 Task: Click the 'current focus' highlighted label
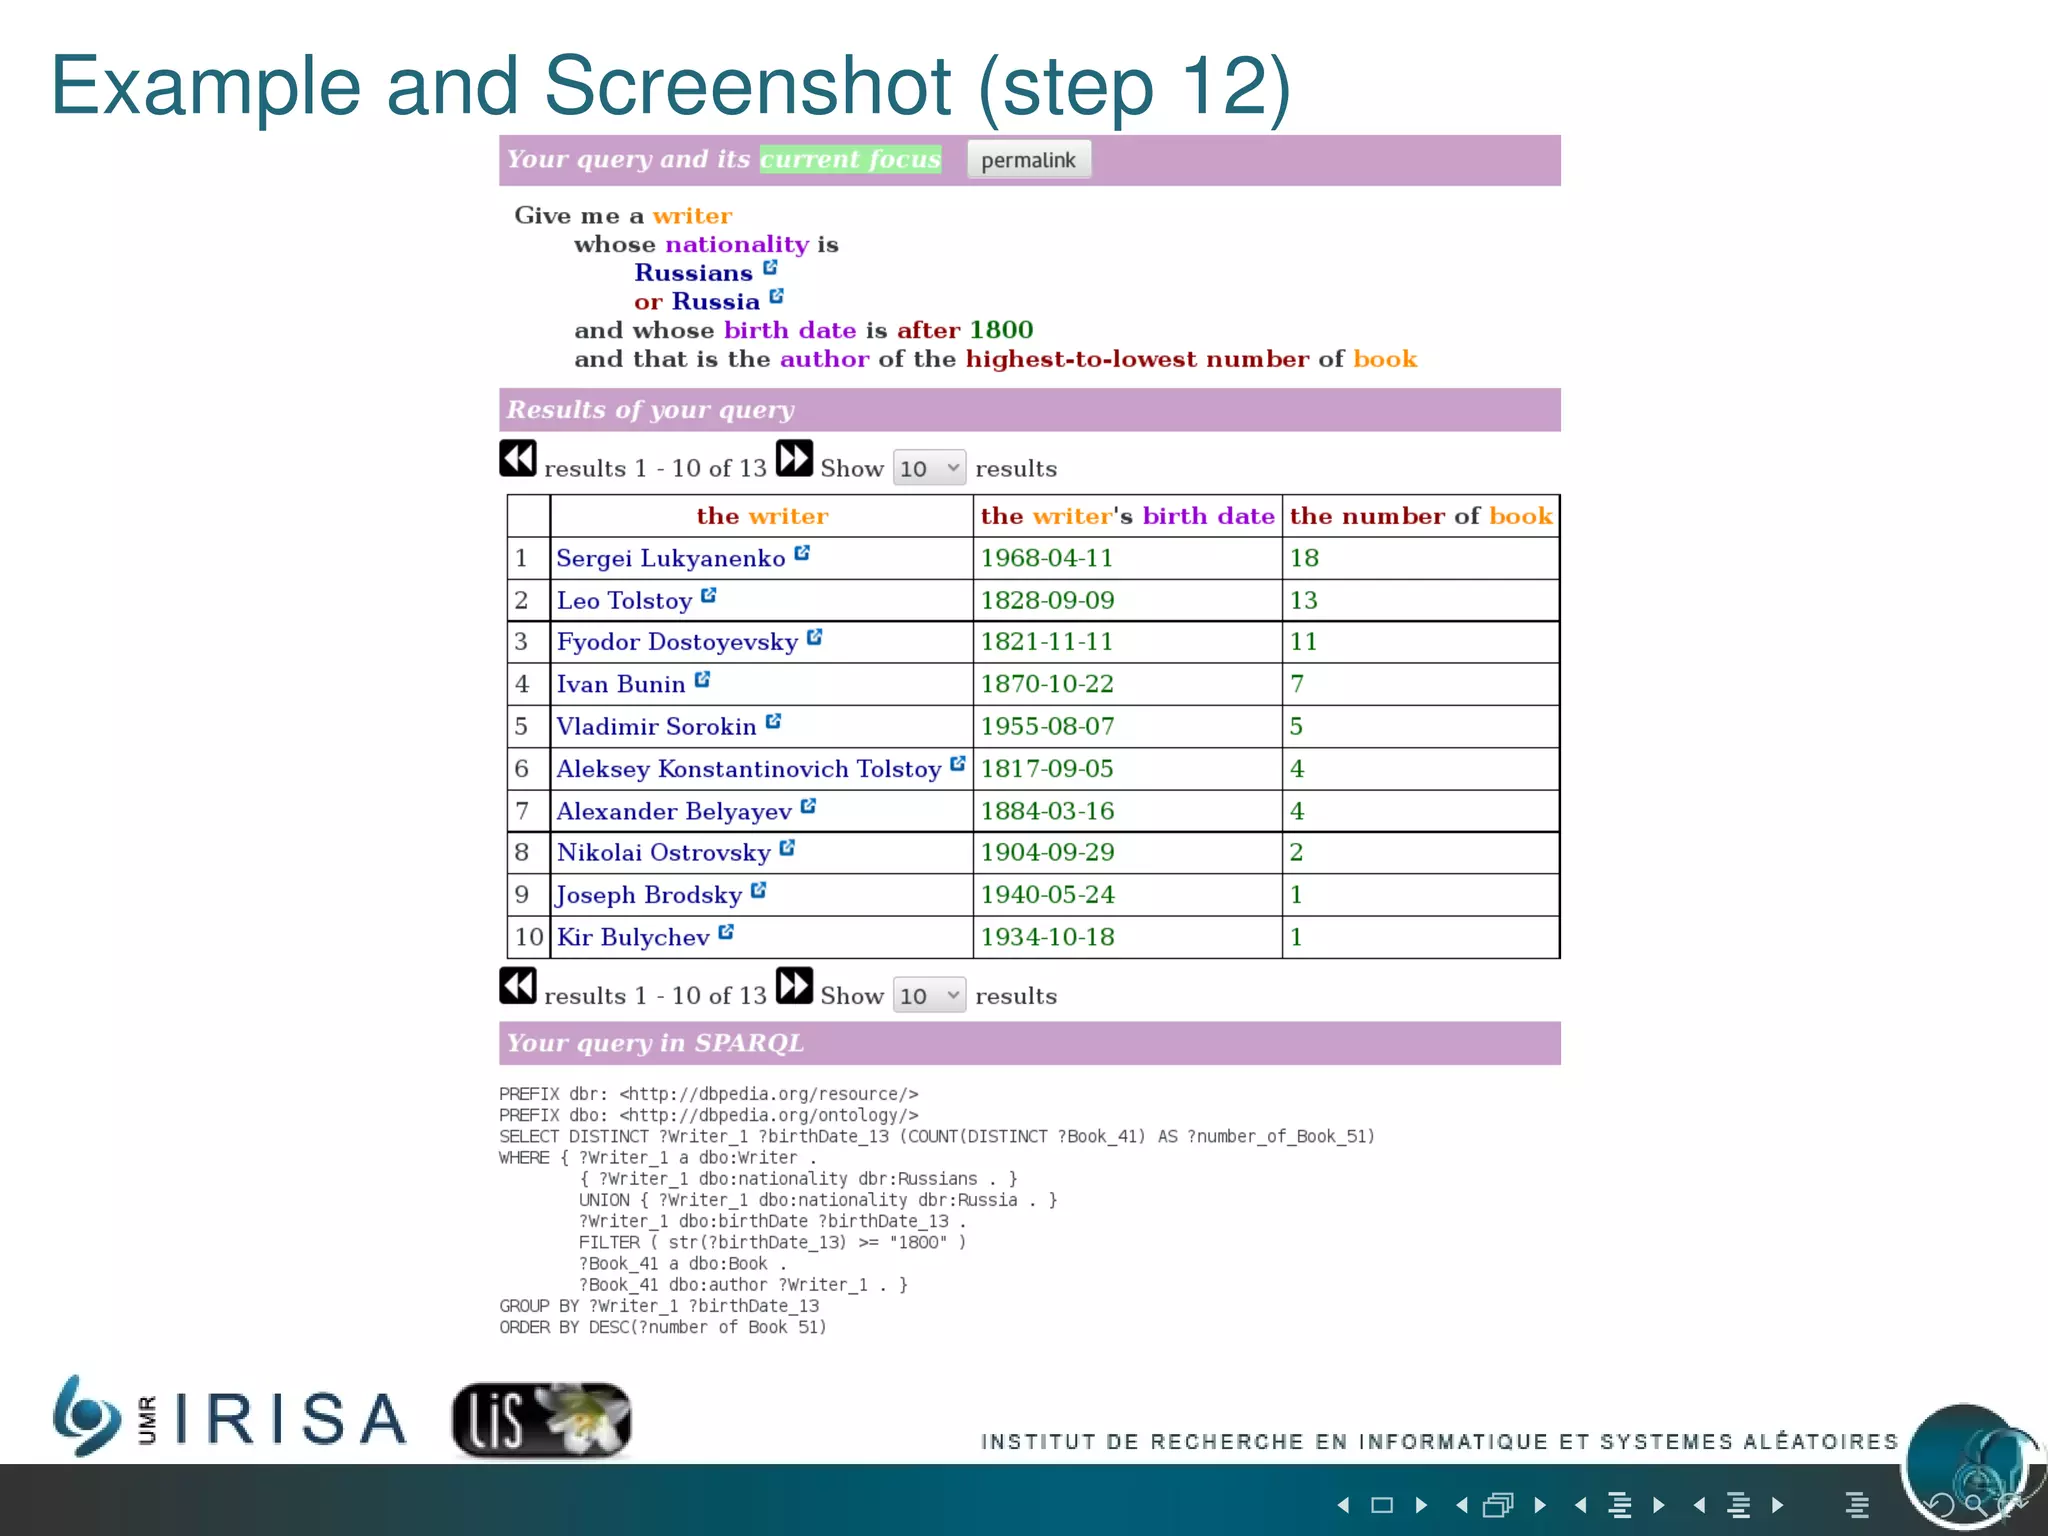pyautogui.click(x=850, y=160)
